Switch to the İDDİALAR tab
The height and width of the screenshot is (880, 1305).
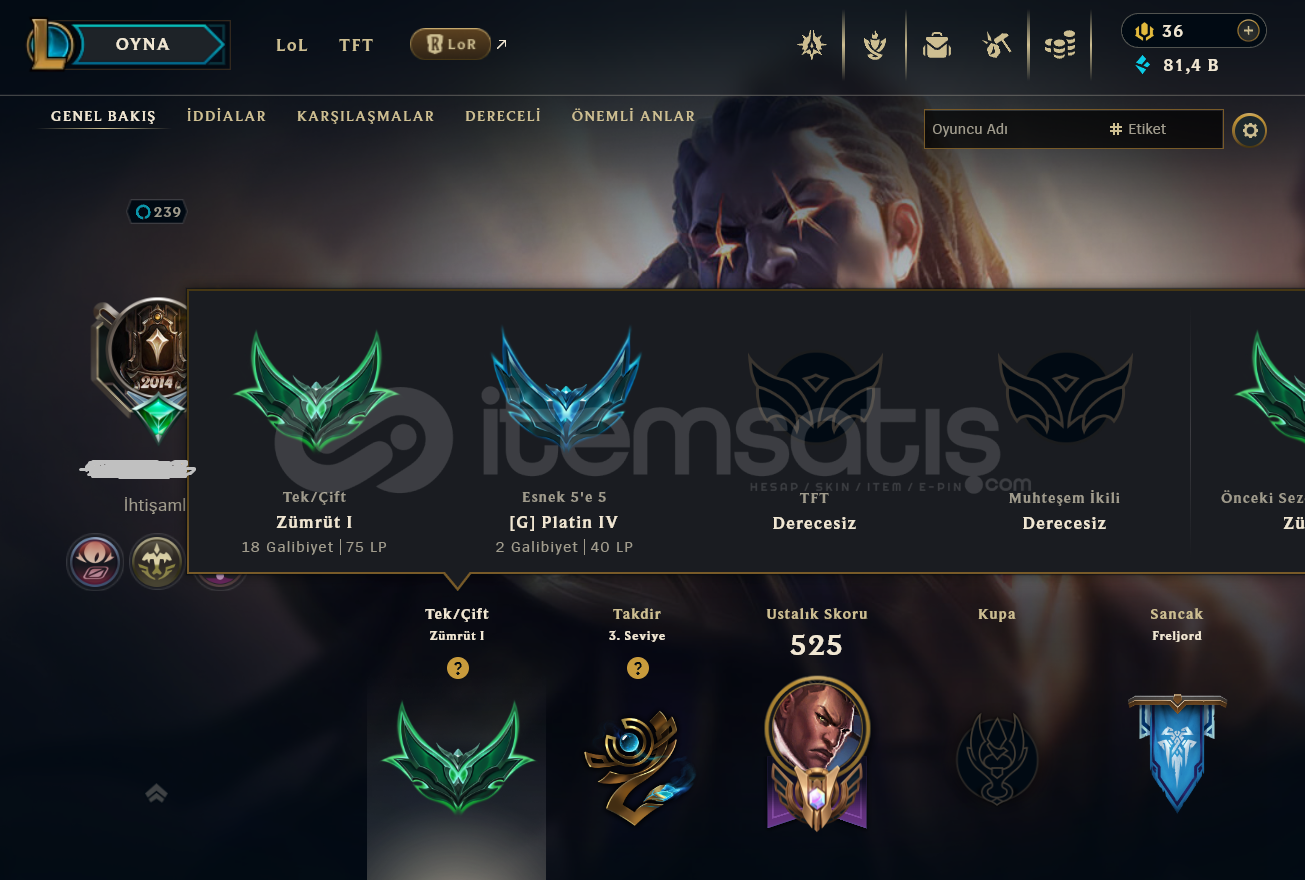[x=227, y=116]
